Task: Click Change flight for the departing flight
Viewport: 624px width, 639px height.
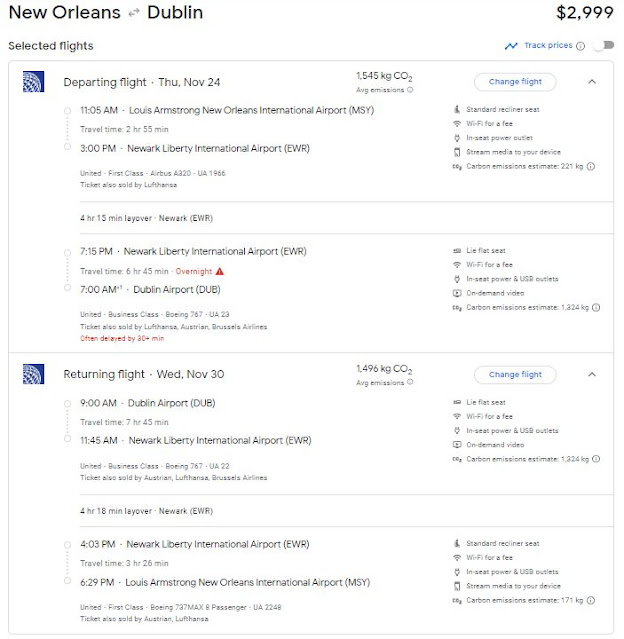Action: coord(515,82)
